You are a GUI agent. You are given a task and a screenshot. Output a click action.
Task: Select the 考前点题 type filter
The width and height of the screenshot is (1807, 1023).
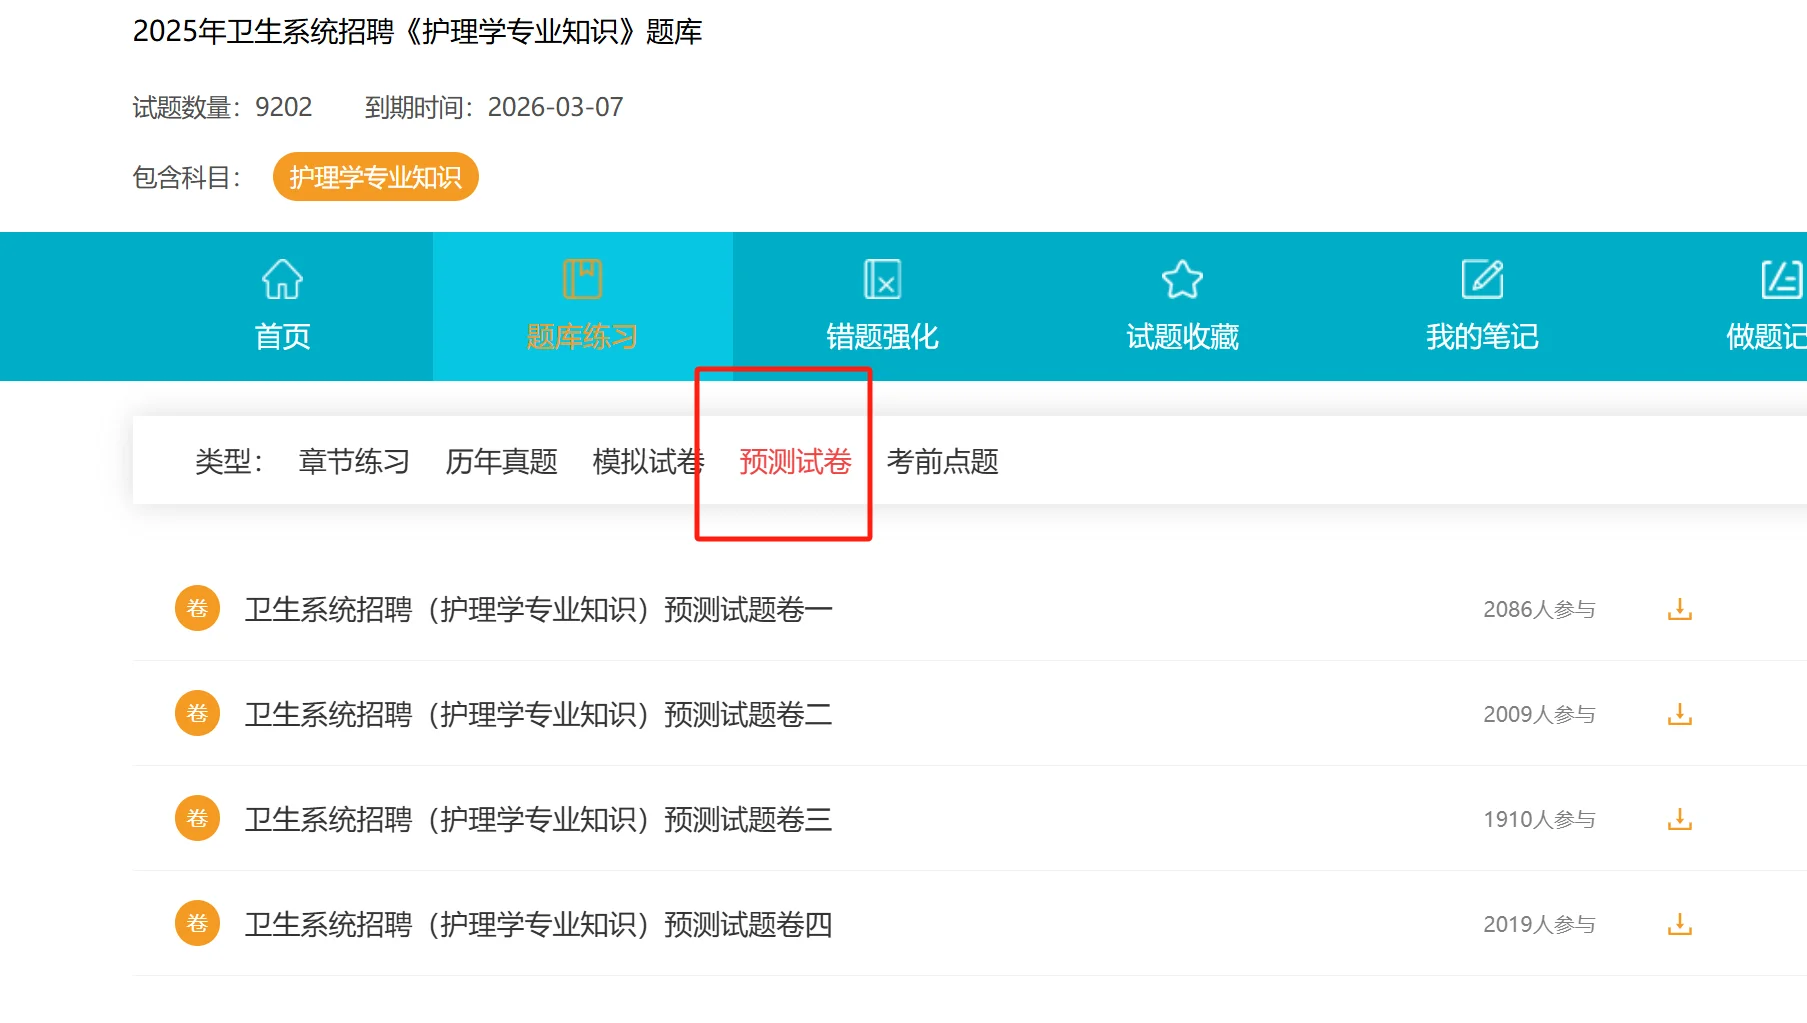pyautogui.click(x=942, y=461)
